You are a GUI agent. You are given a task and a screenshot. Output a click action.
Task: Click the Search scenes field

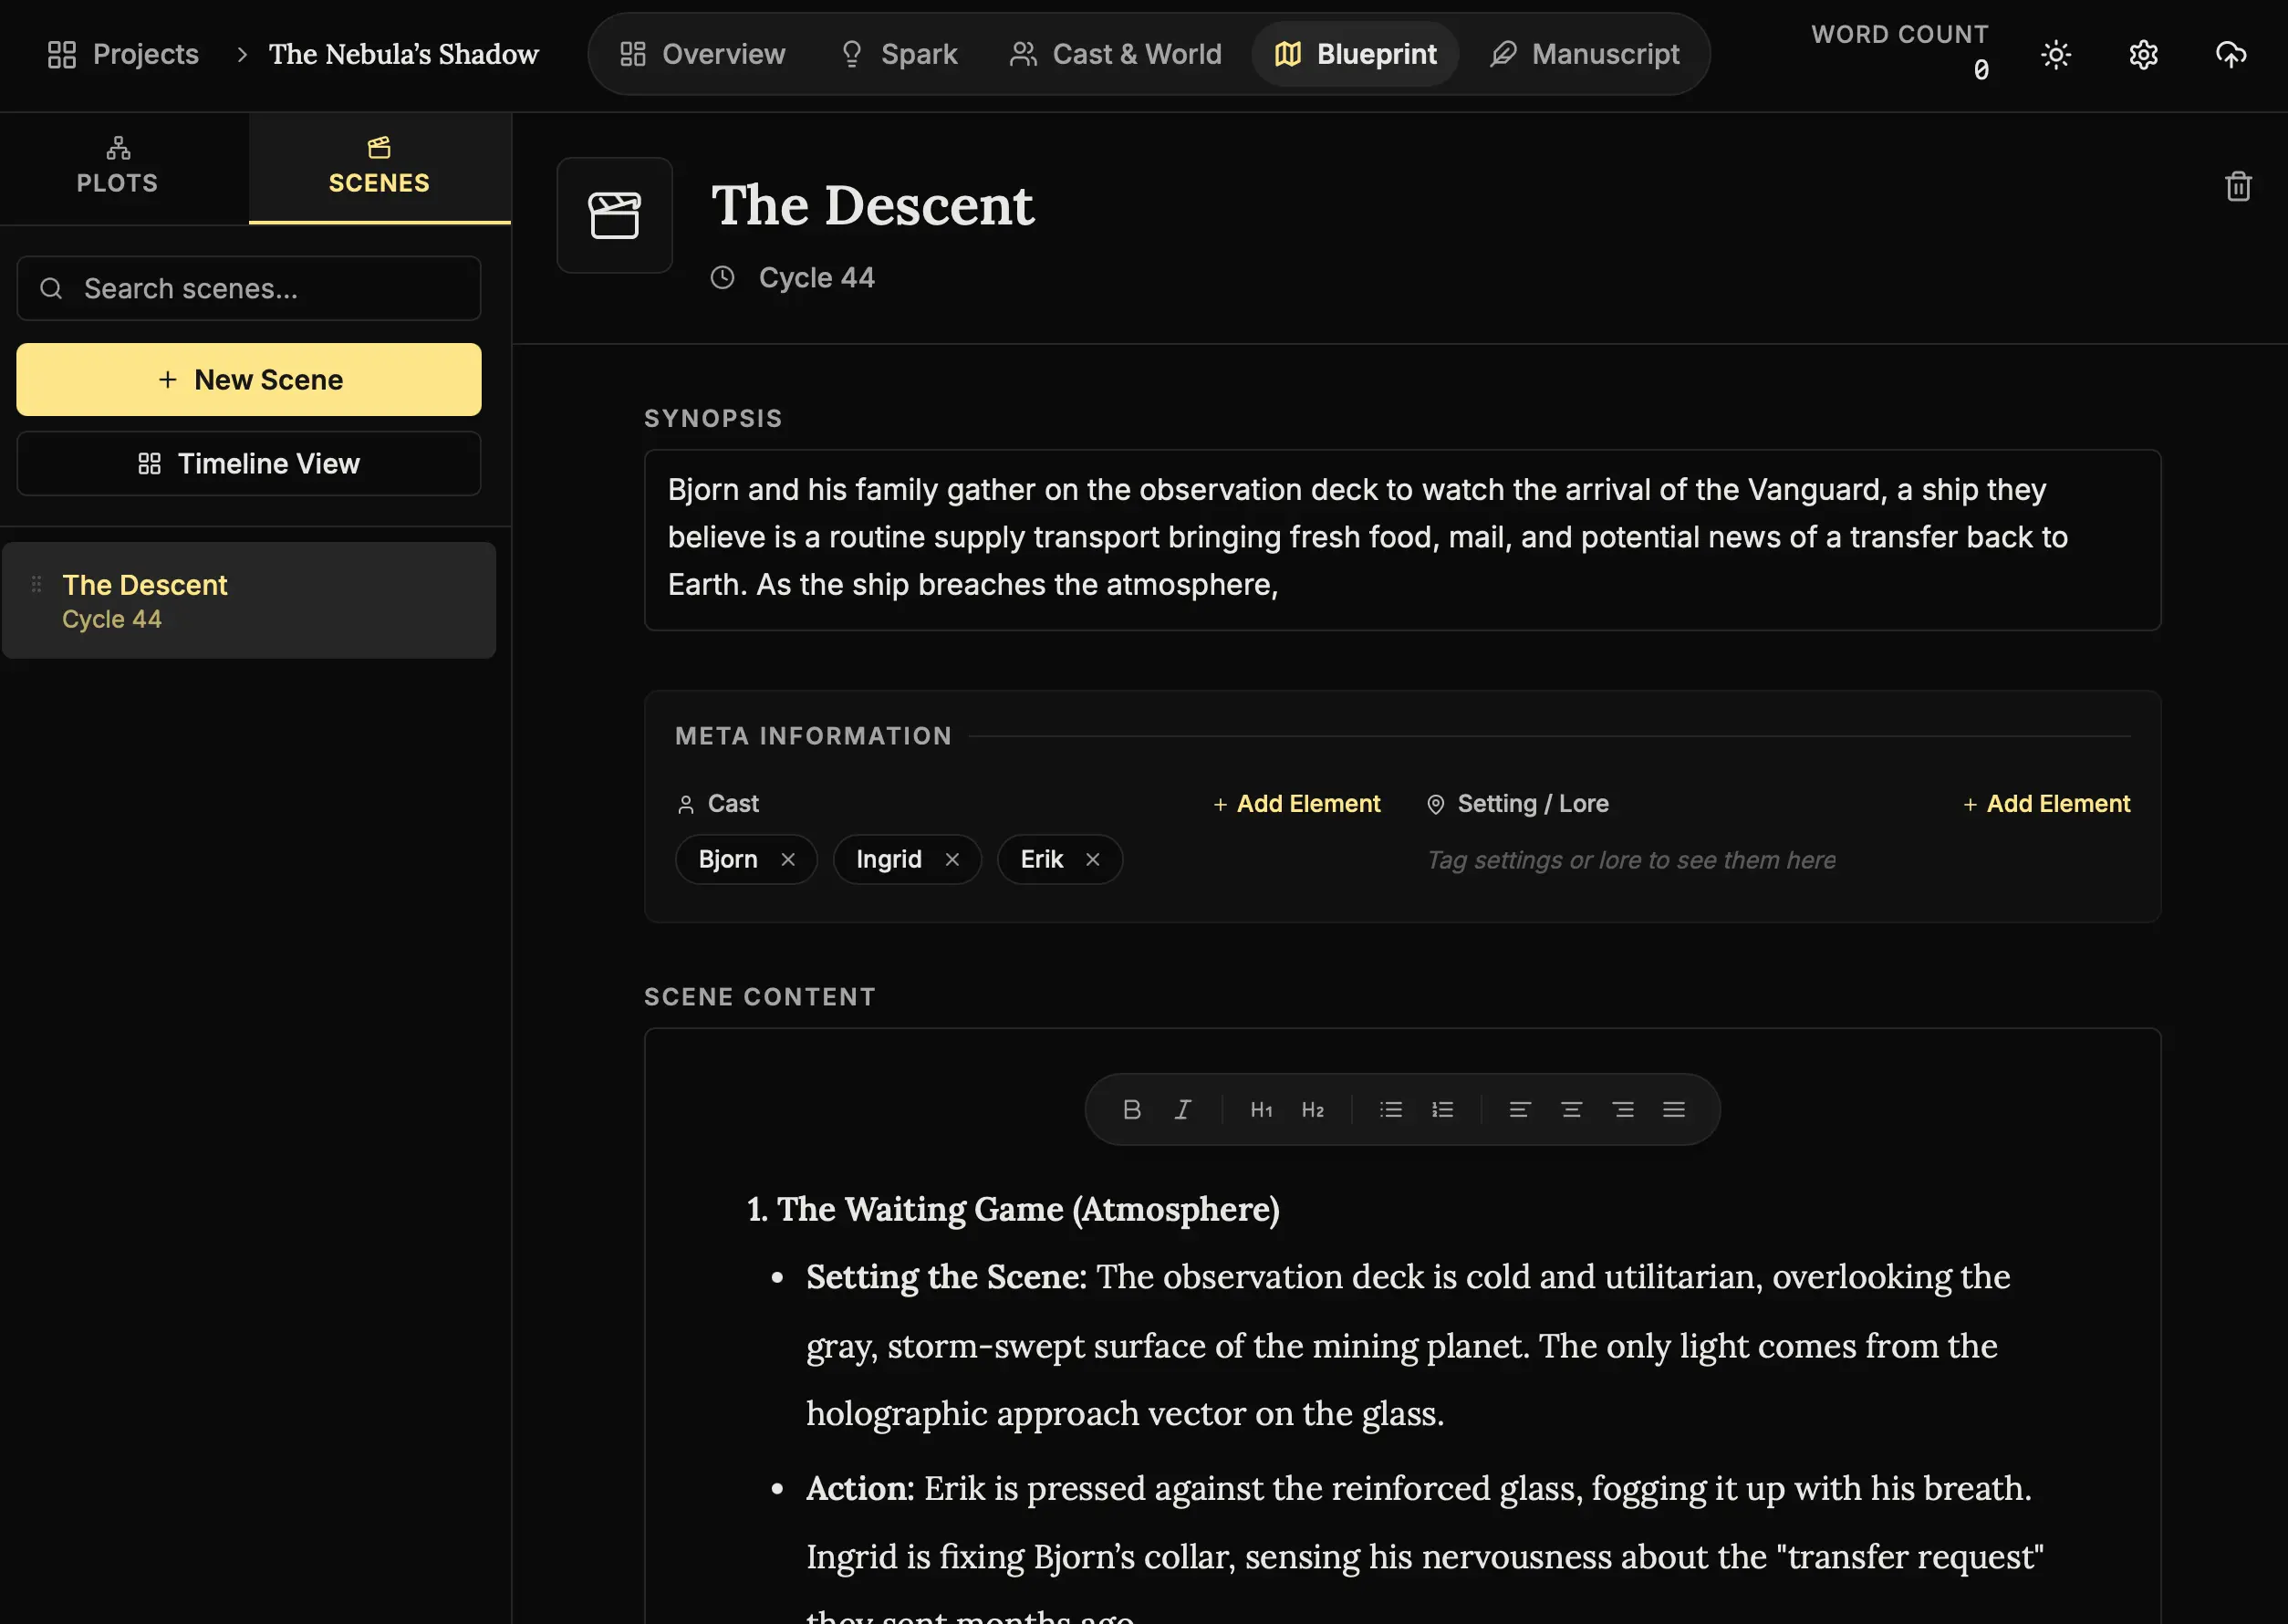(249, 289)
